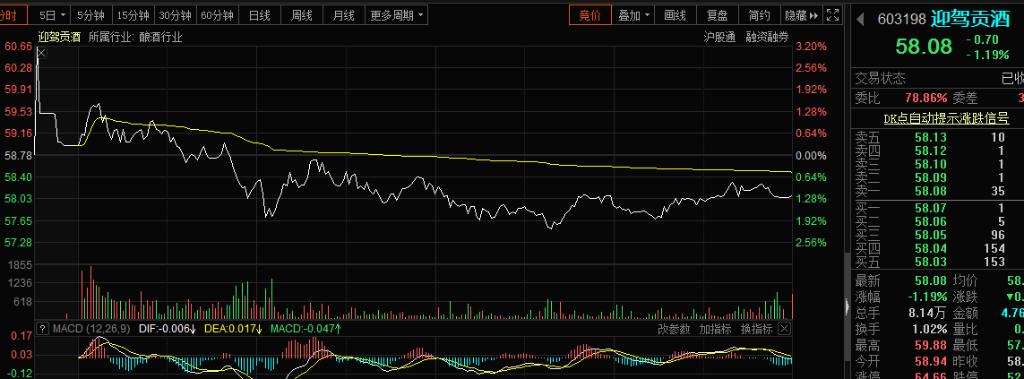This screenshot has width=1024, height=379.
Task: Click the MACD (12,26,9) indicator label
Action: [91, 328]
